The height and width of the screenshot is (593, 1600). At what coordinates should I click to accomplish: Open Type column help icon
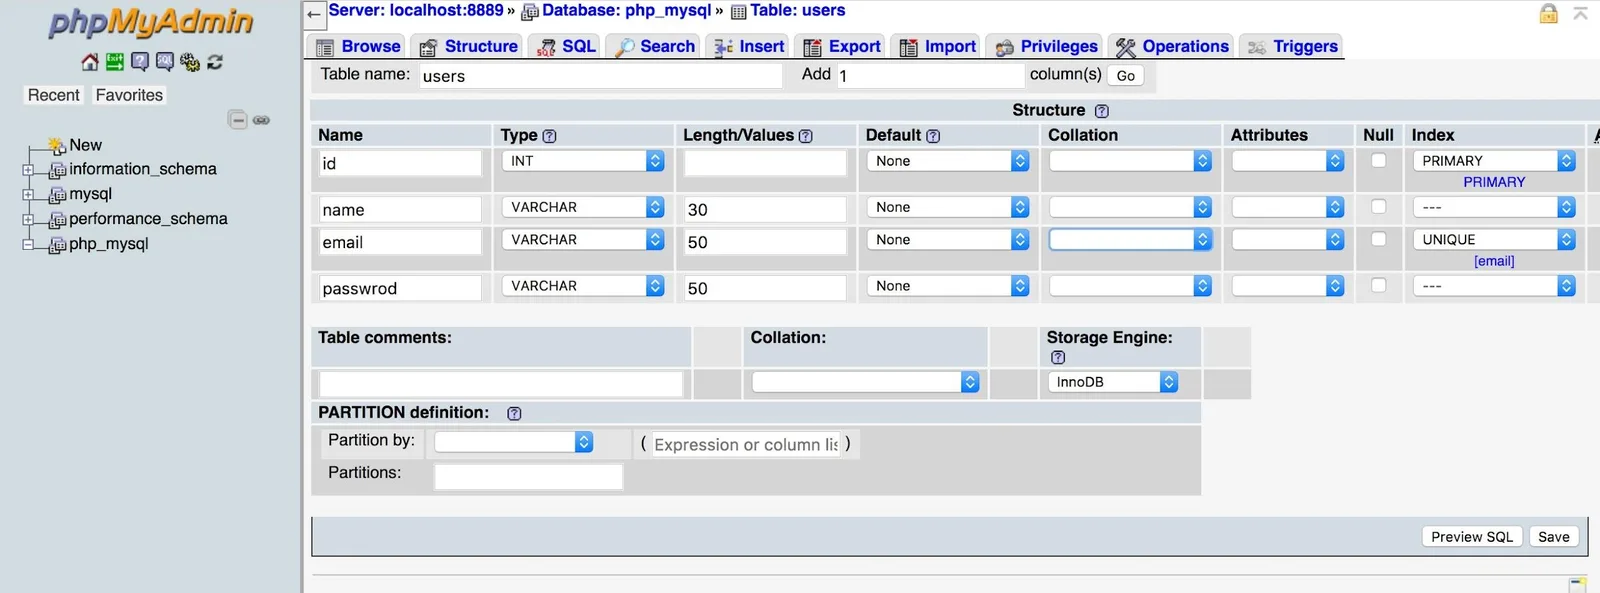point(549,136)
